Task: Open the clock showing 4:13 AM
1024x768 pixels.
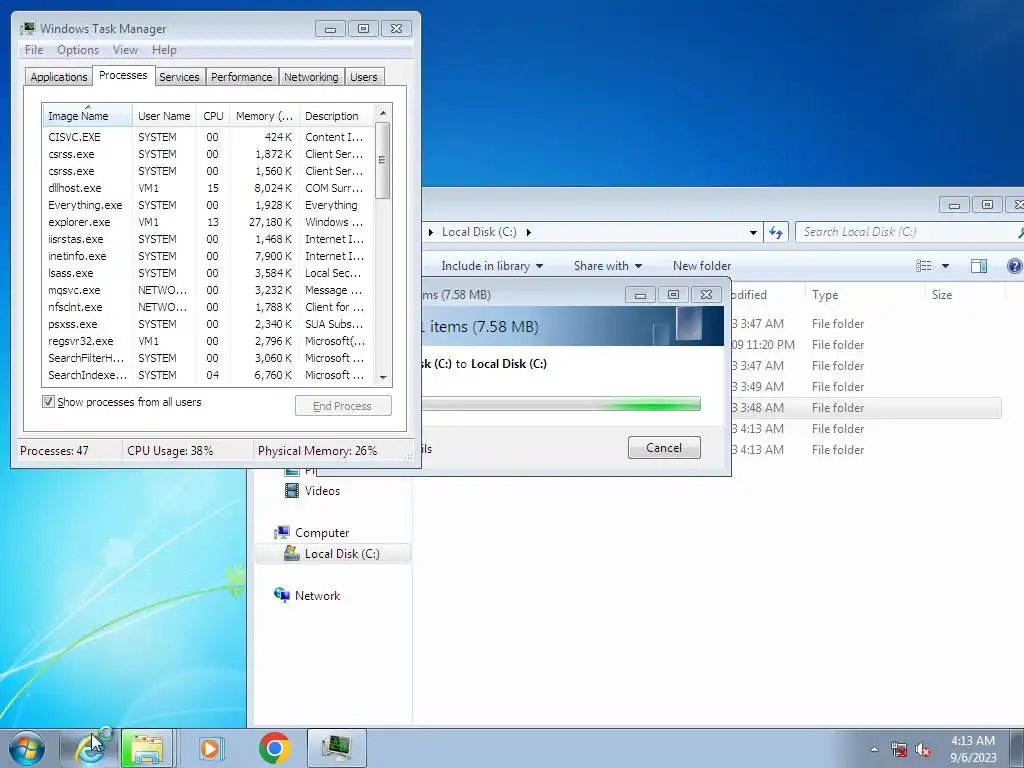Action: coord(973,749)
